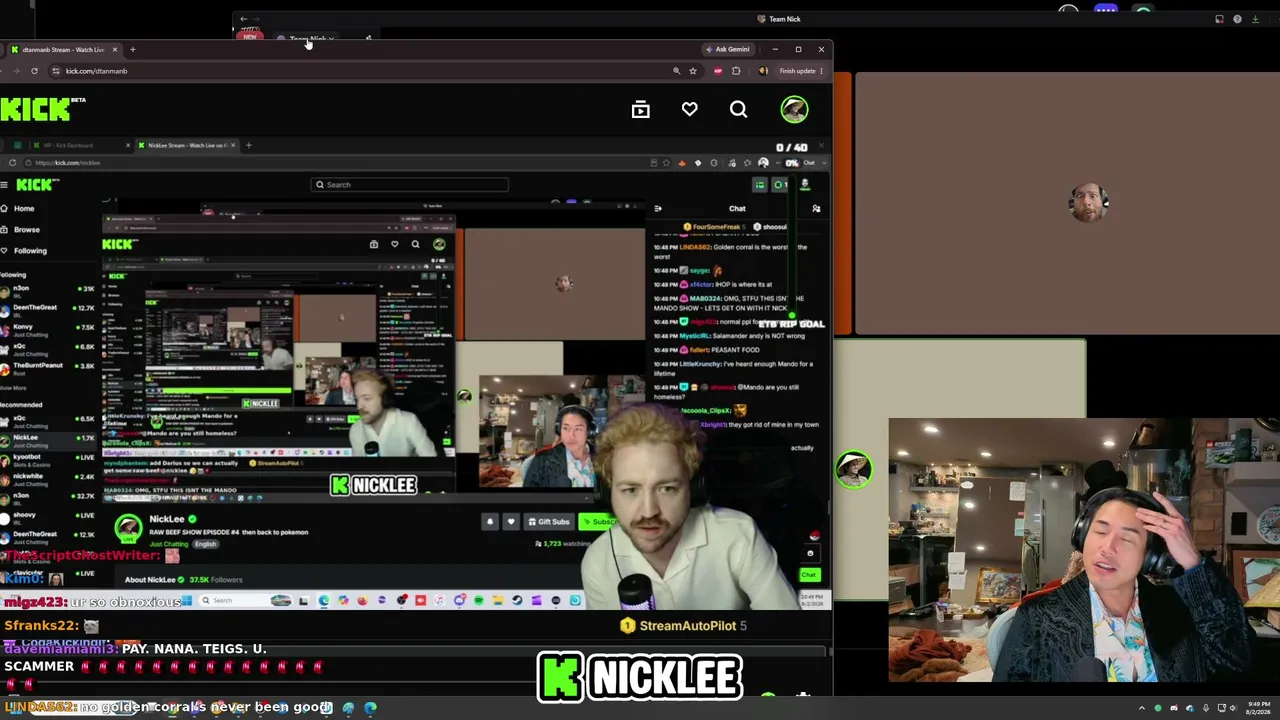The image size is (1280, 720).
Task: Click the taskbar clock in the bottom corner
Action: pos(1258,708)
